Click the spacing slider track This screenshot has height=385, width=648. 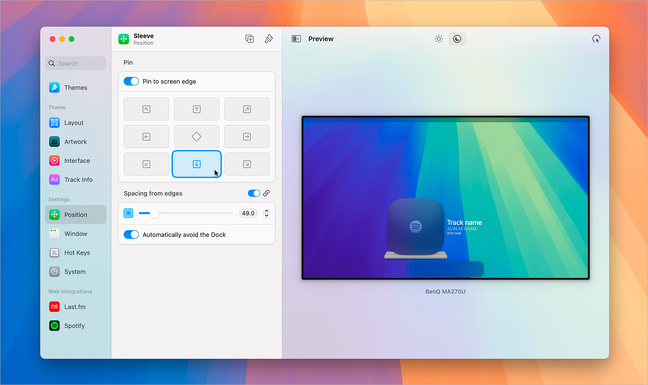(186, 213)
